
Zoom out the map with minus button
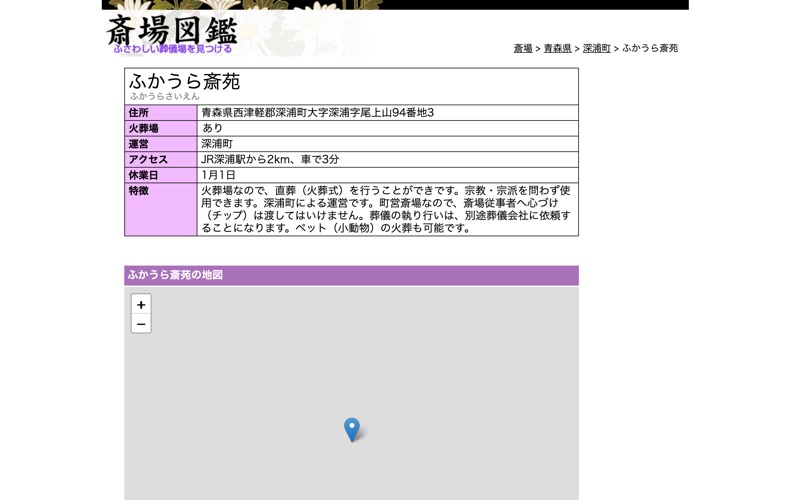141,324
